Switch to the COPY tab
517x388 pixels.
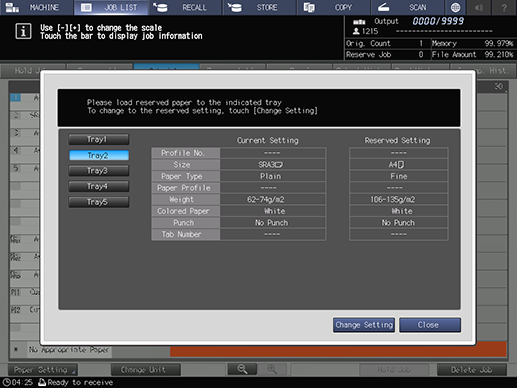[334, 7]
